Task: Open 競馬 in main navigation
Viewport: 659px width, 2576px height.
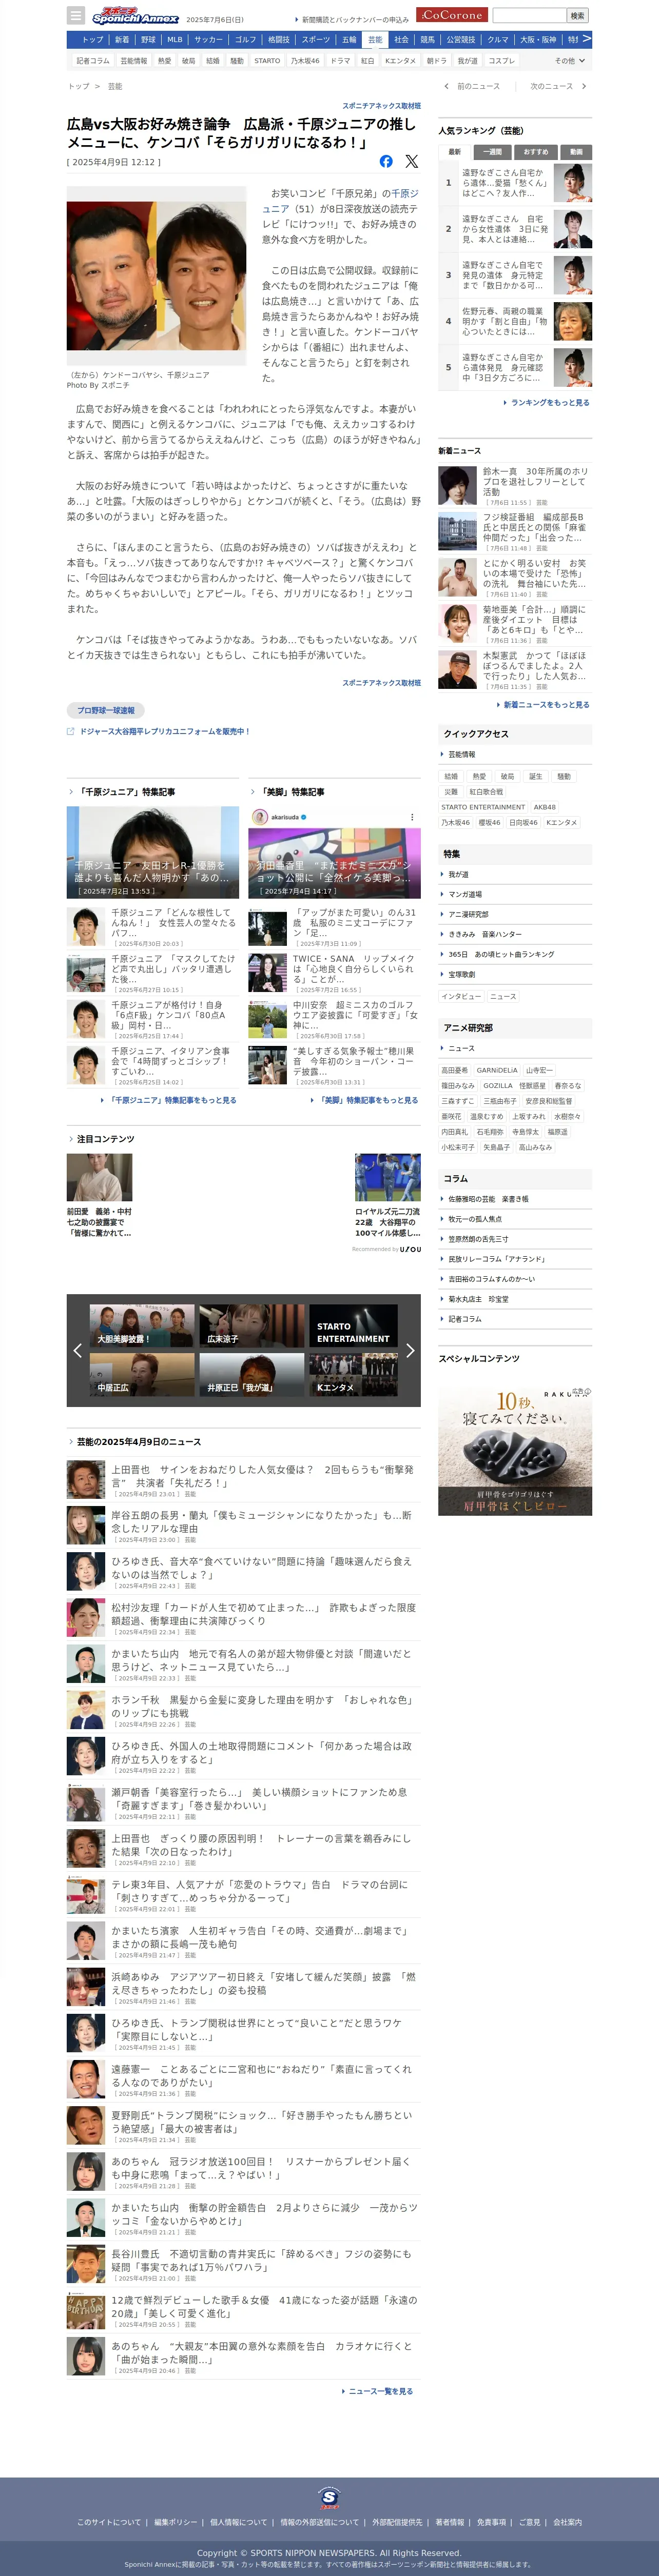Action: point(428,40)
